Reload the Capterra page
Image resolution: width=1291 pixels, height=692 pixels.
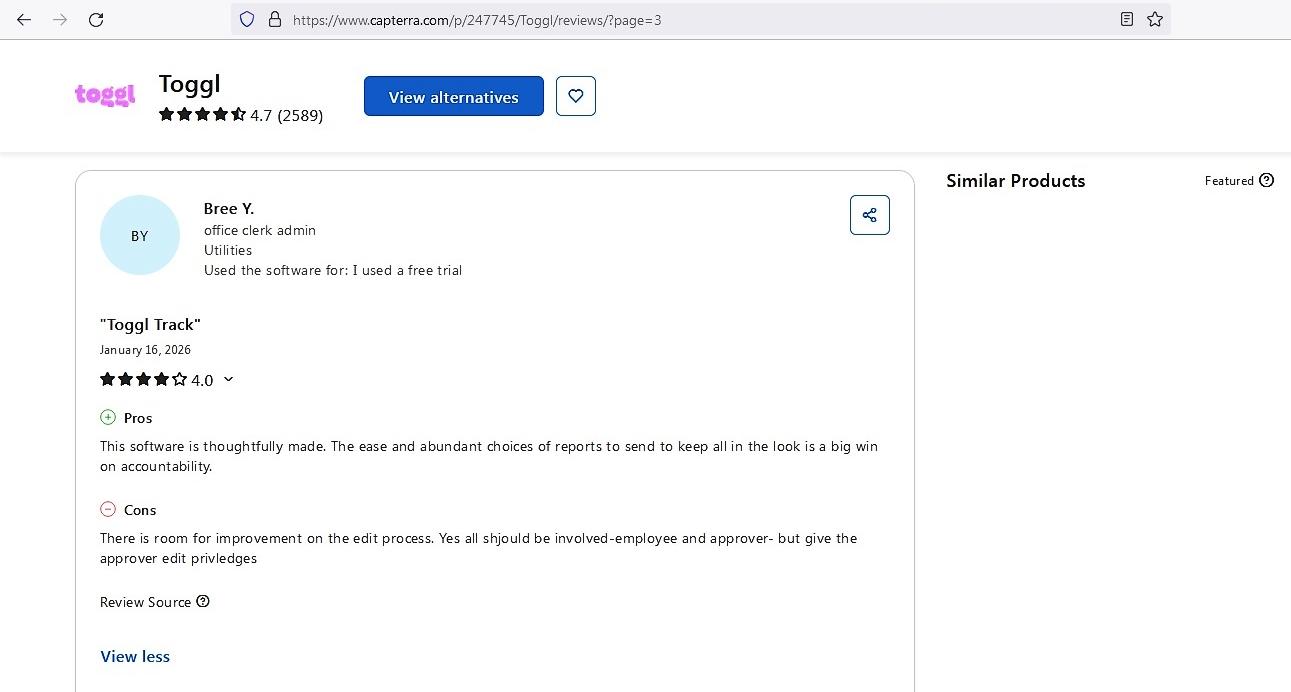(x=96, y=19)
